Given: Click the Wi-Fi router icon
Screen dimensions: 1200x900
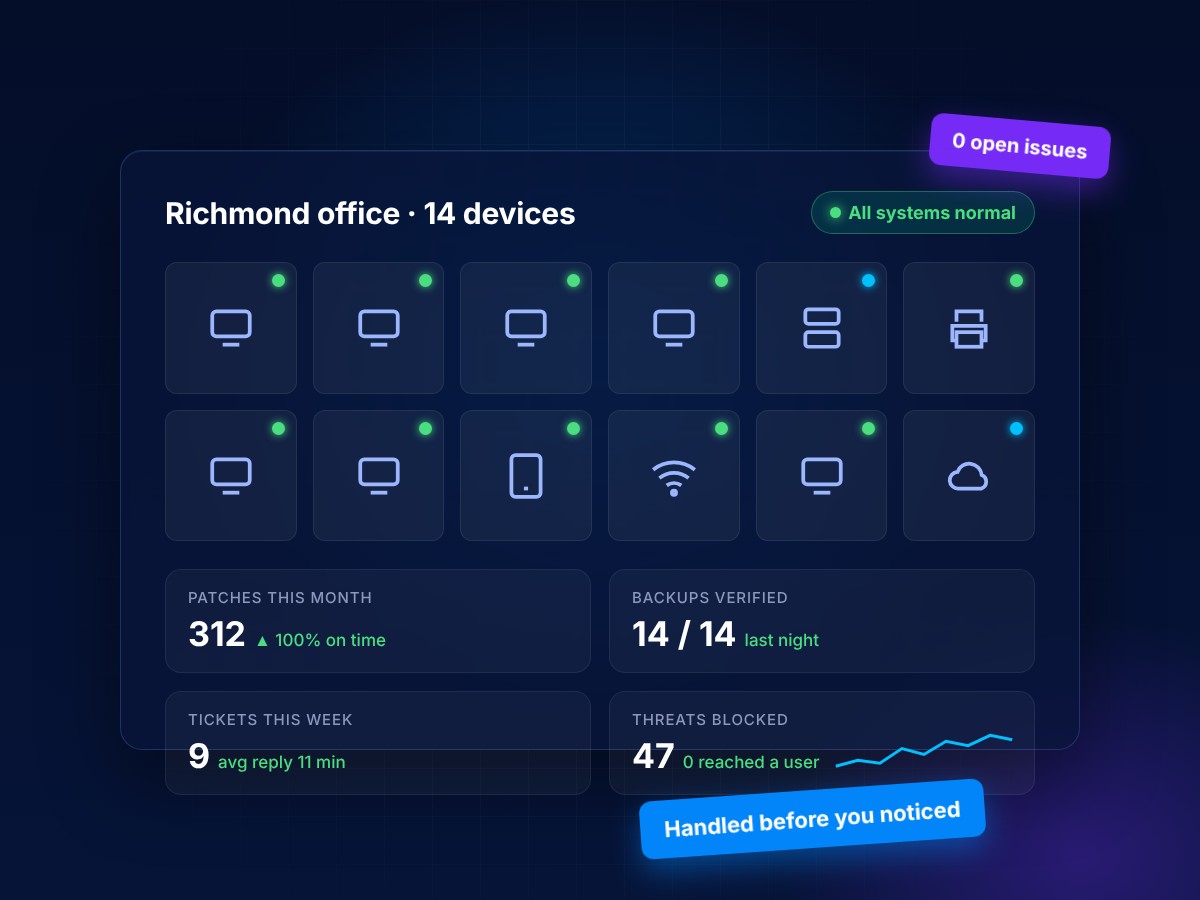Looking at the screenshot, I should click(674, 477).
